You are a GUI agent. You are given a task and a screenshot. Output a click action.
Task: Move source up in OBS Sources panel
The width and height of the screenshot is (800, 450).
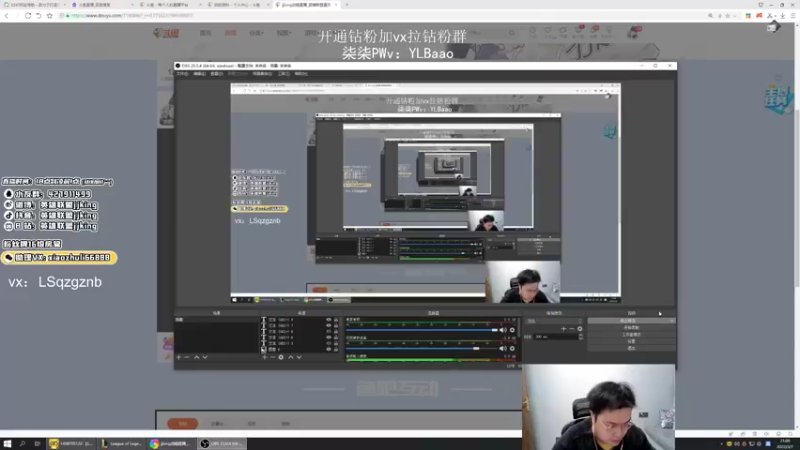click(x=291, y=357)
